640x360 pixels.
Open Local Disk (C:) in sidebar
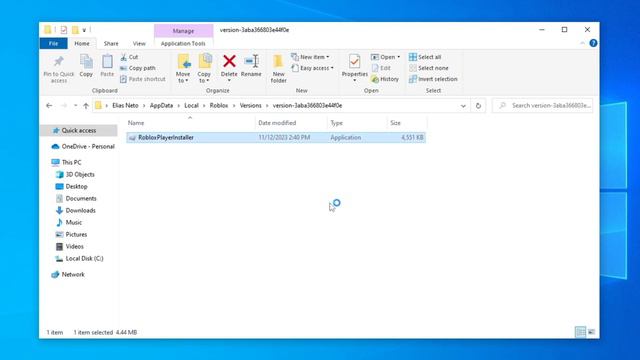(79, 258)
